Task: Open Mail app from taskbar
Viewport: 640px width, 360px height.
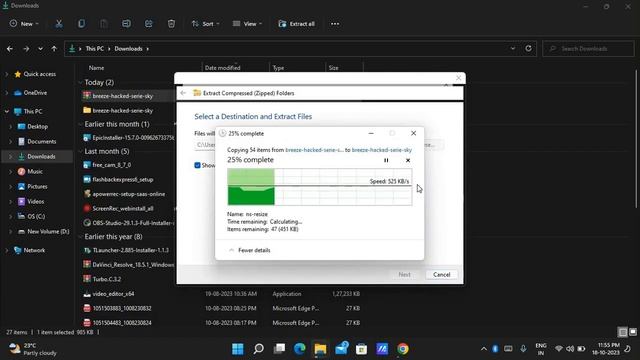Action: point(341,349)
